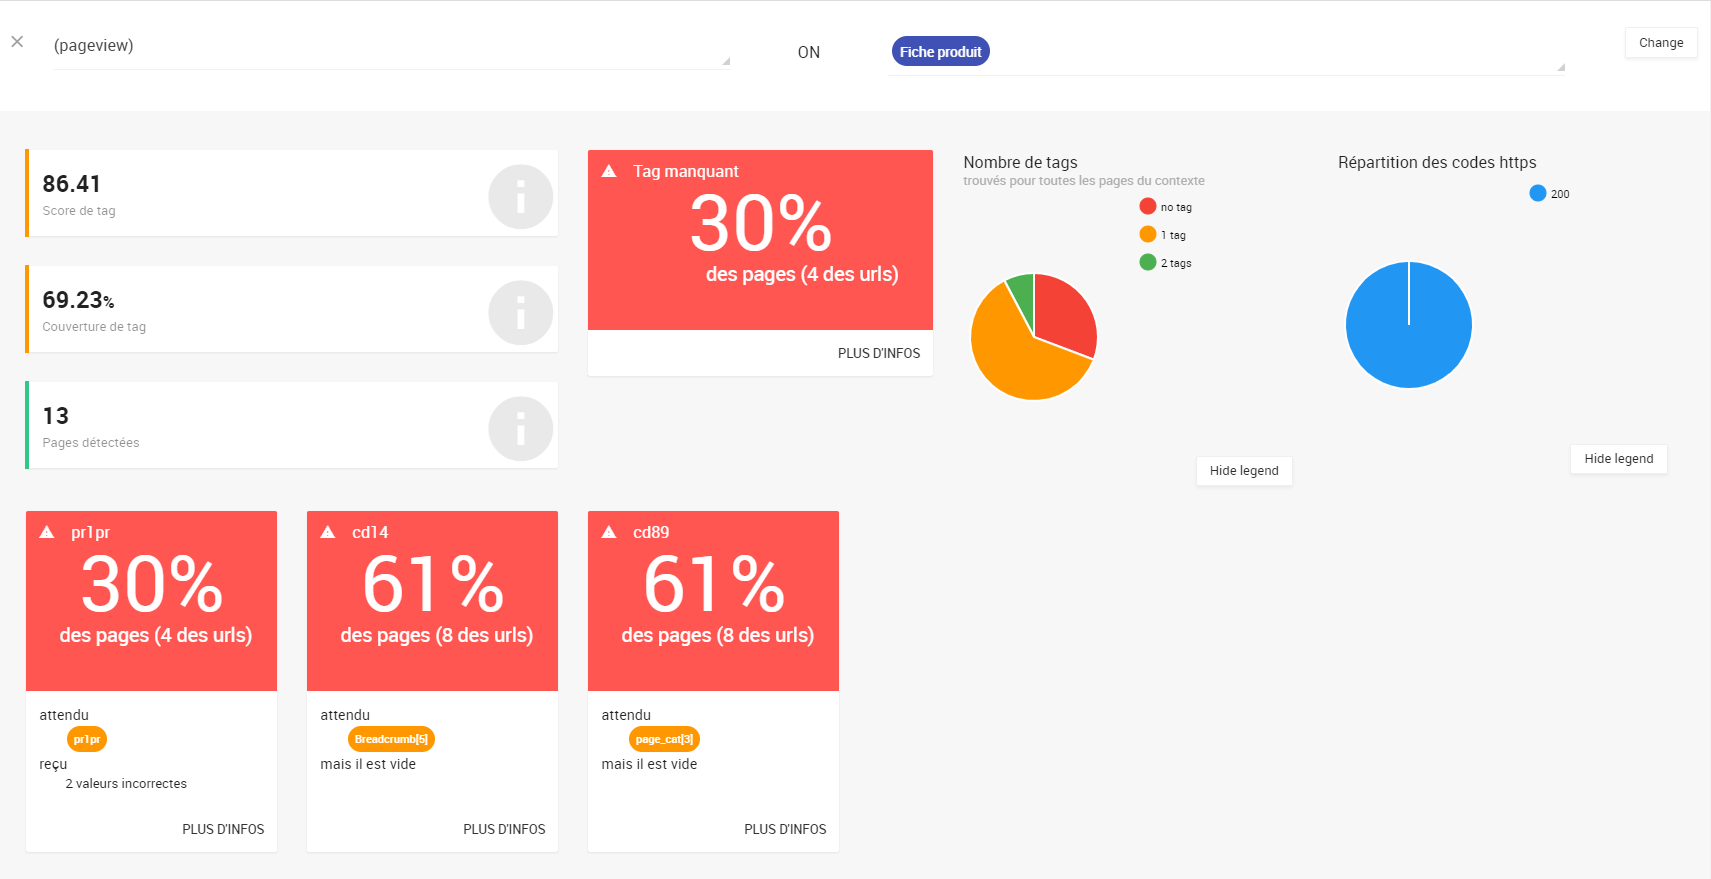Viewport: 1711px width, 879px height.
Task: Open info icon for Score de tag
Action: 520,197
